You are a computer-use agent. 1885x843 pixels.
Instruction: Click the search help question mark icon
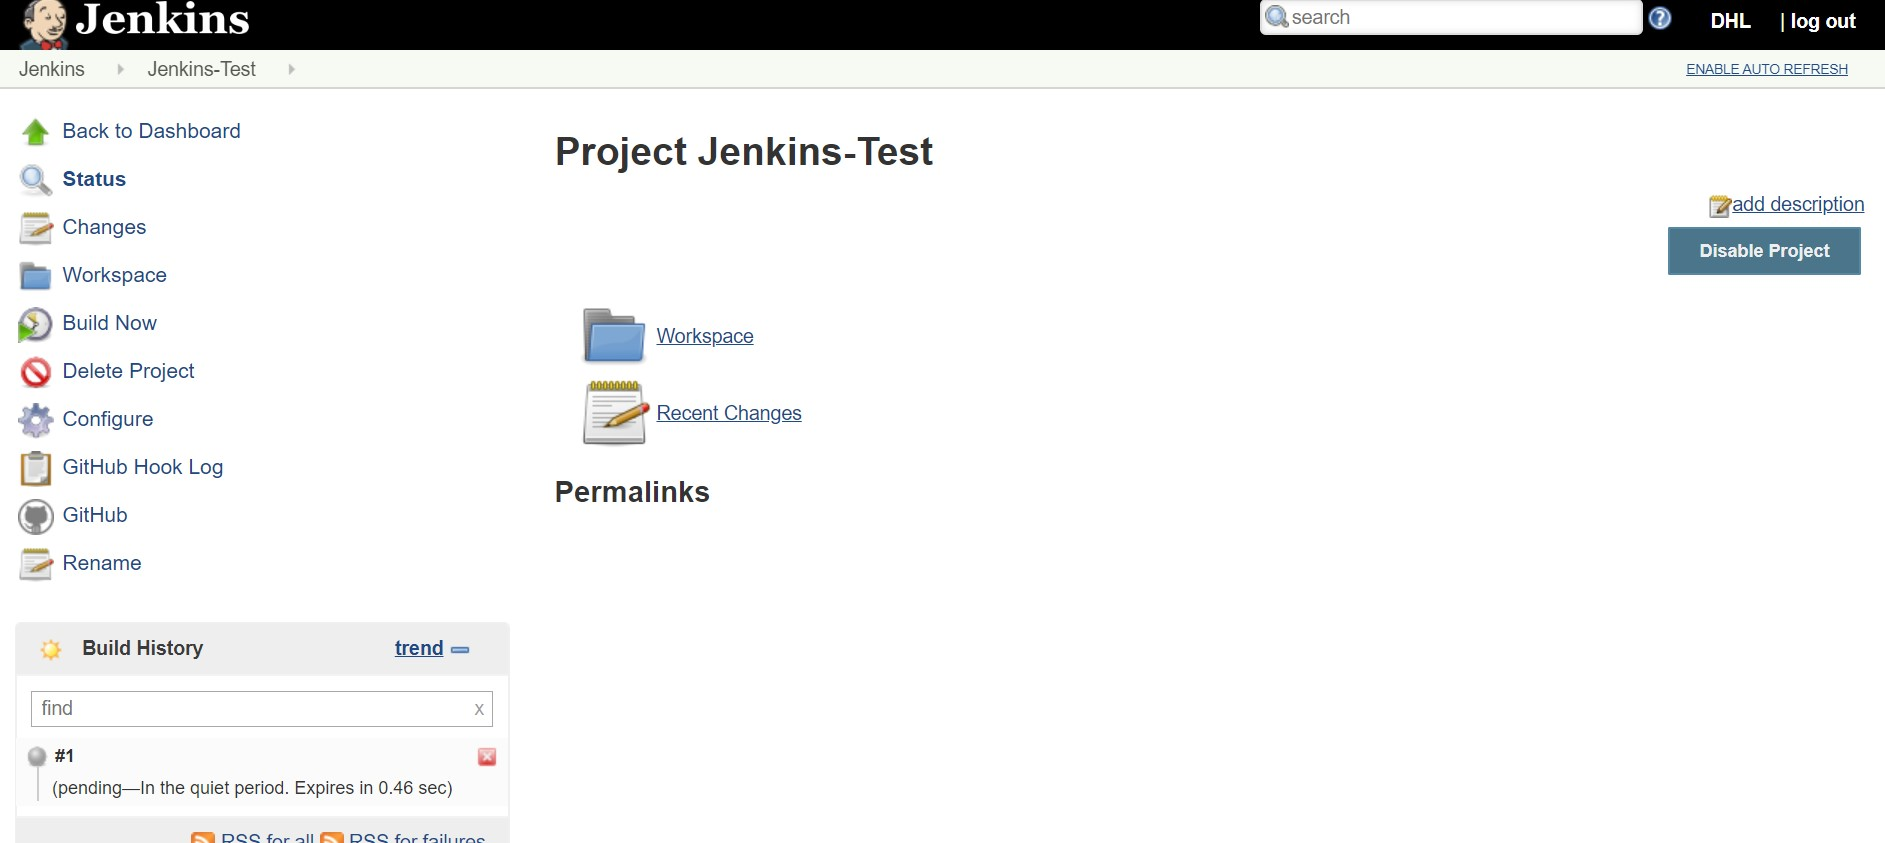1660,18
